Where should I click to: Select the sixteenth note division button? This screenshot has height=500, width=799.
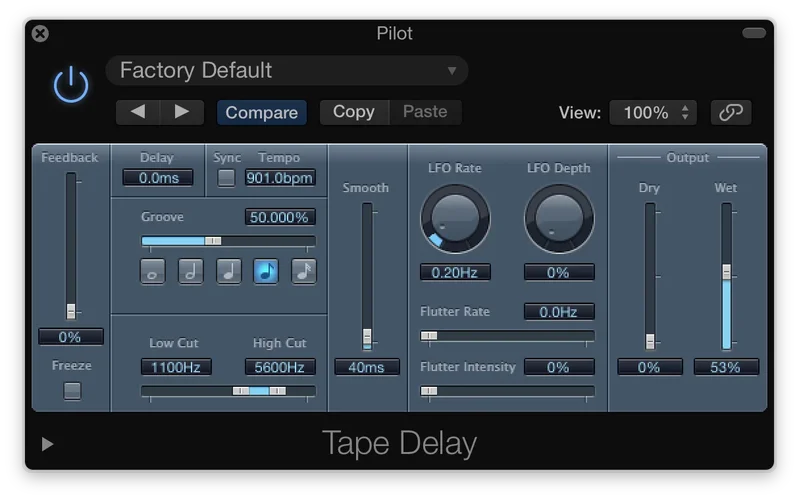tap(304, 271)
